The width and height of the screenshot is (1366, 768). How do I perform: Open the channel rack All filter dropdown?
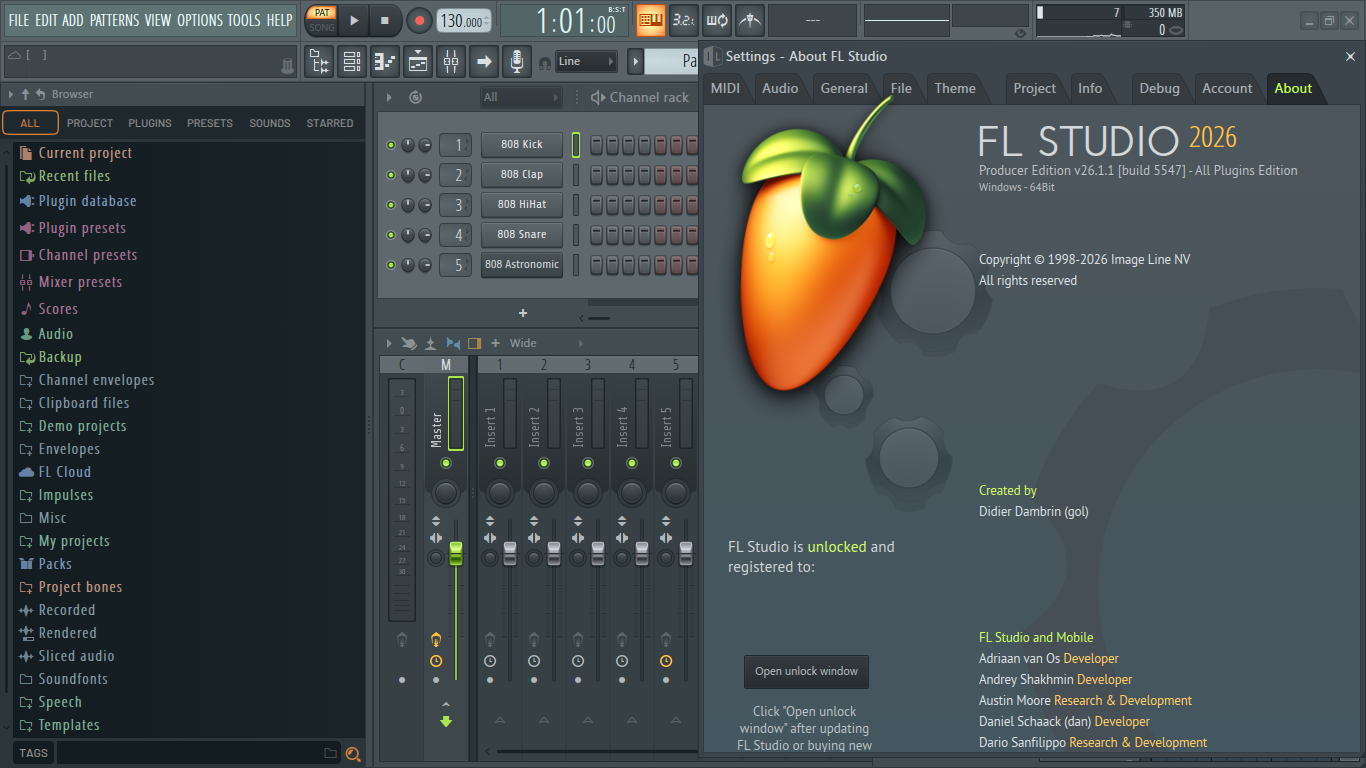click(520, 97)
